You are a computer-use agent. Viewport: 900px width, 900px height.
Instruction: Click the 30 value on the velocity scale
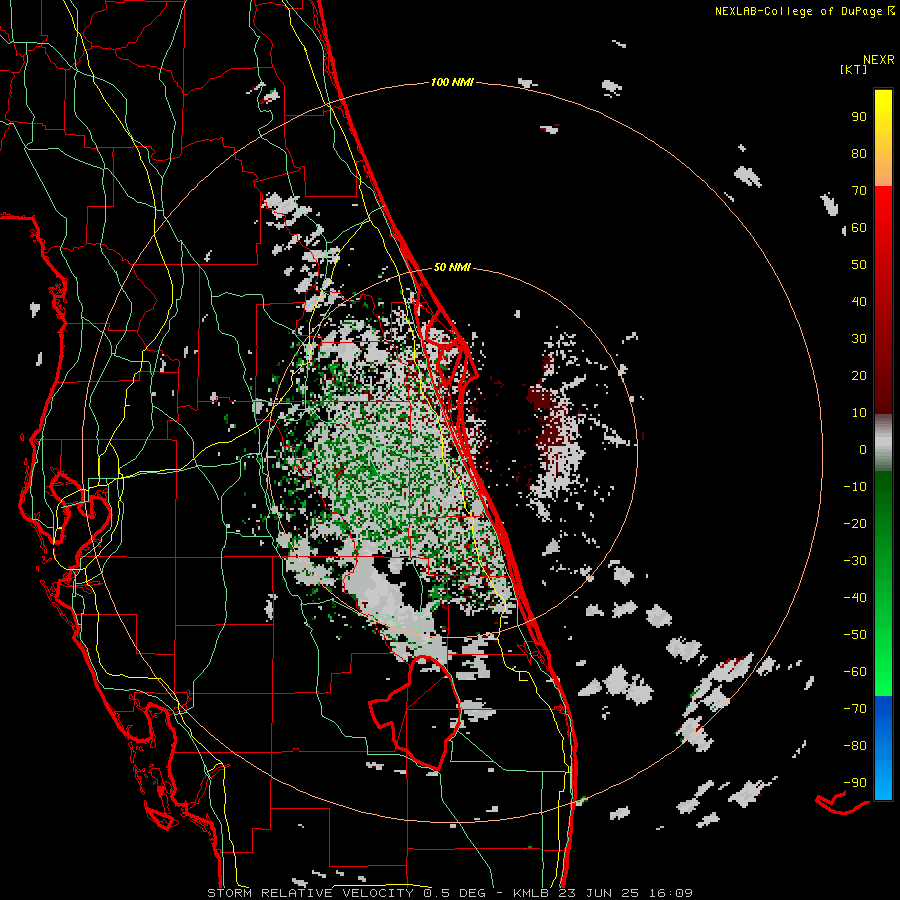pyautogui.click(x=859, y=339)
